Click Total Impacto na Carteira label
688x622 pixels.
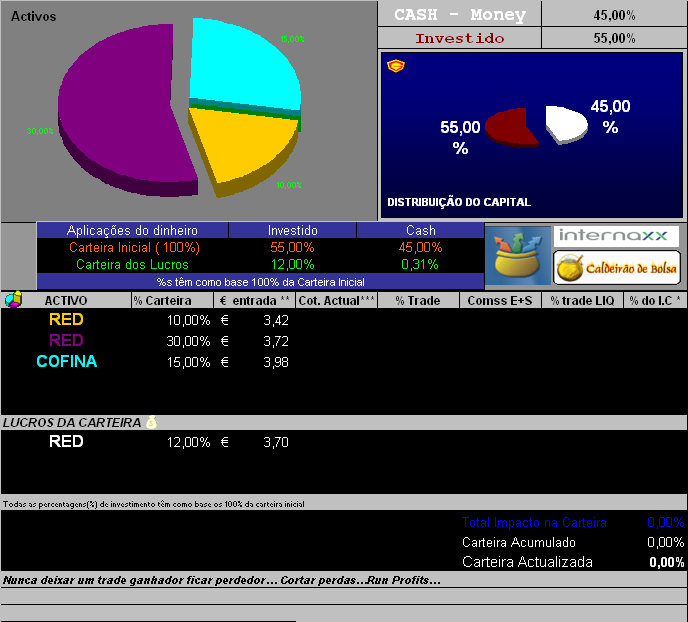[x=534, y=522]
